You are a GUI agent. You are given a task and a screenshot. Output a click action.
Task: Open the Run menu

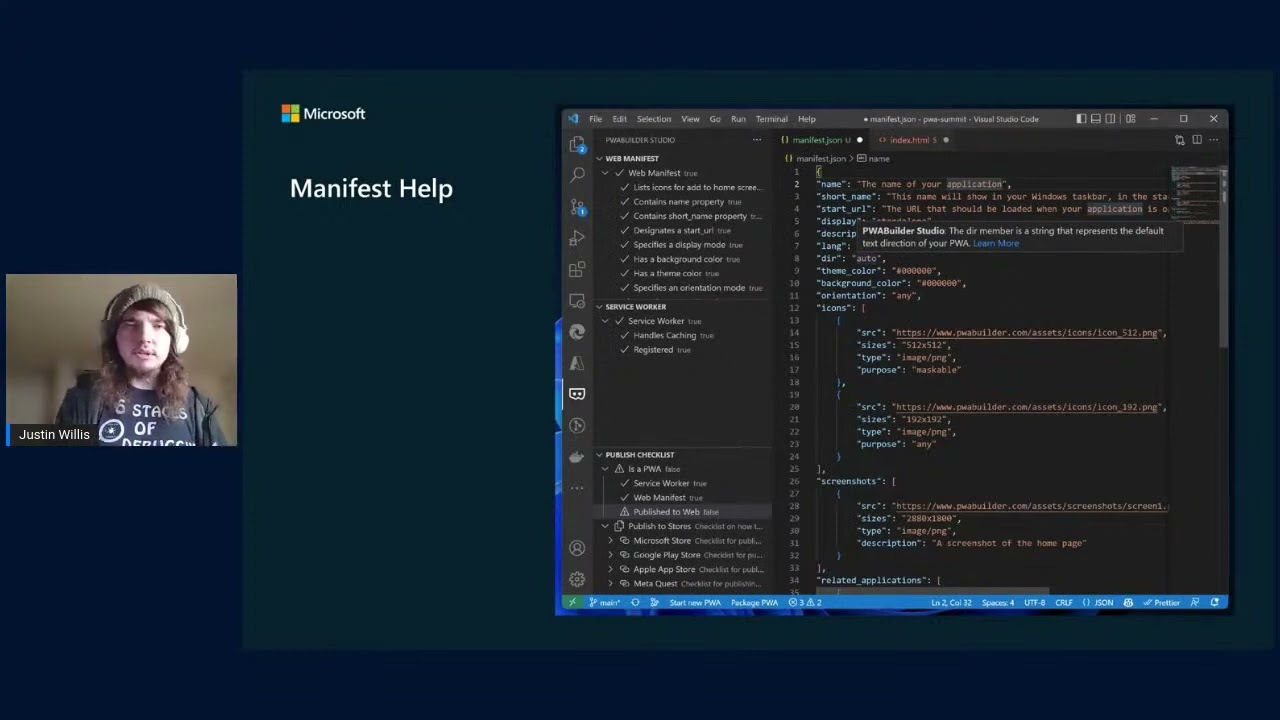[738, 119]
